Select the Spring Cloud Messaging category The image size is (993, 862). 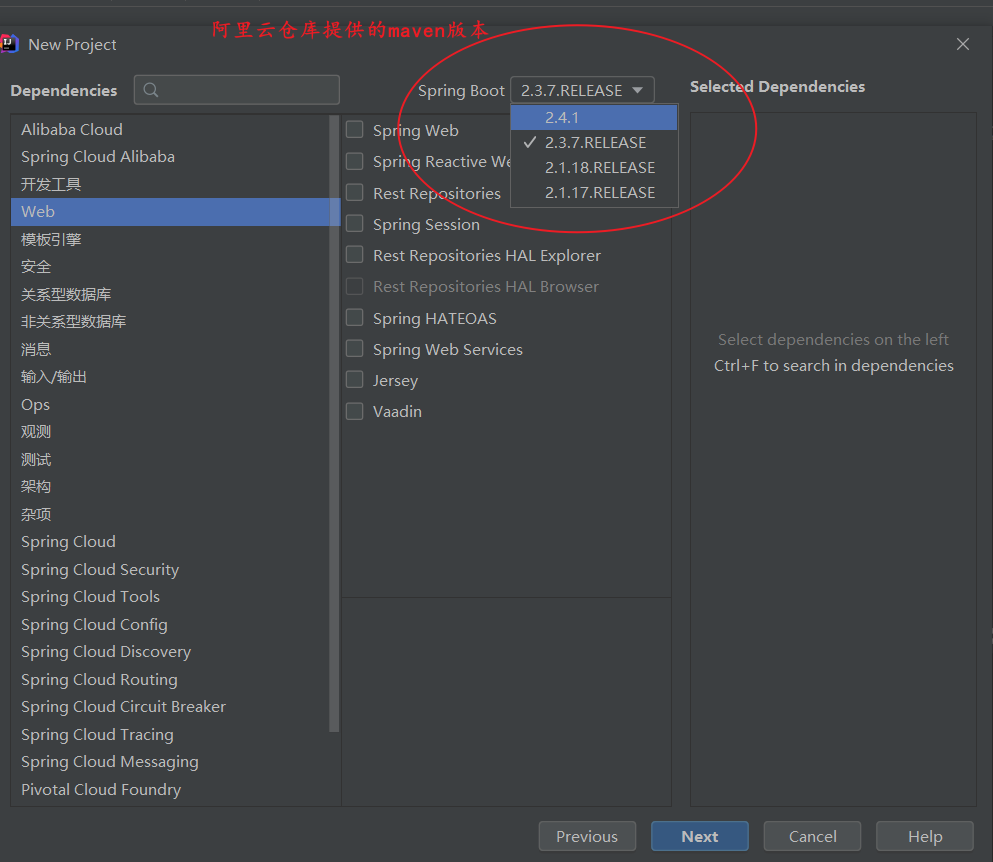[x=170, y=762]
